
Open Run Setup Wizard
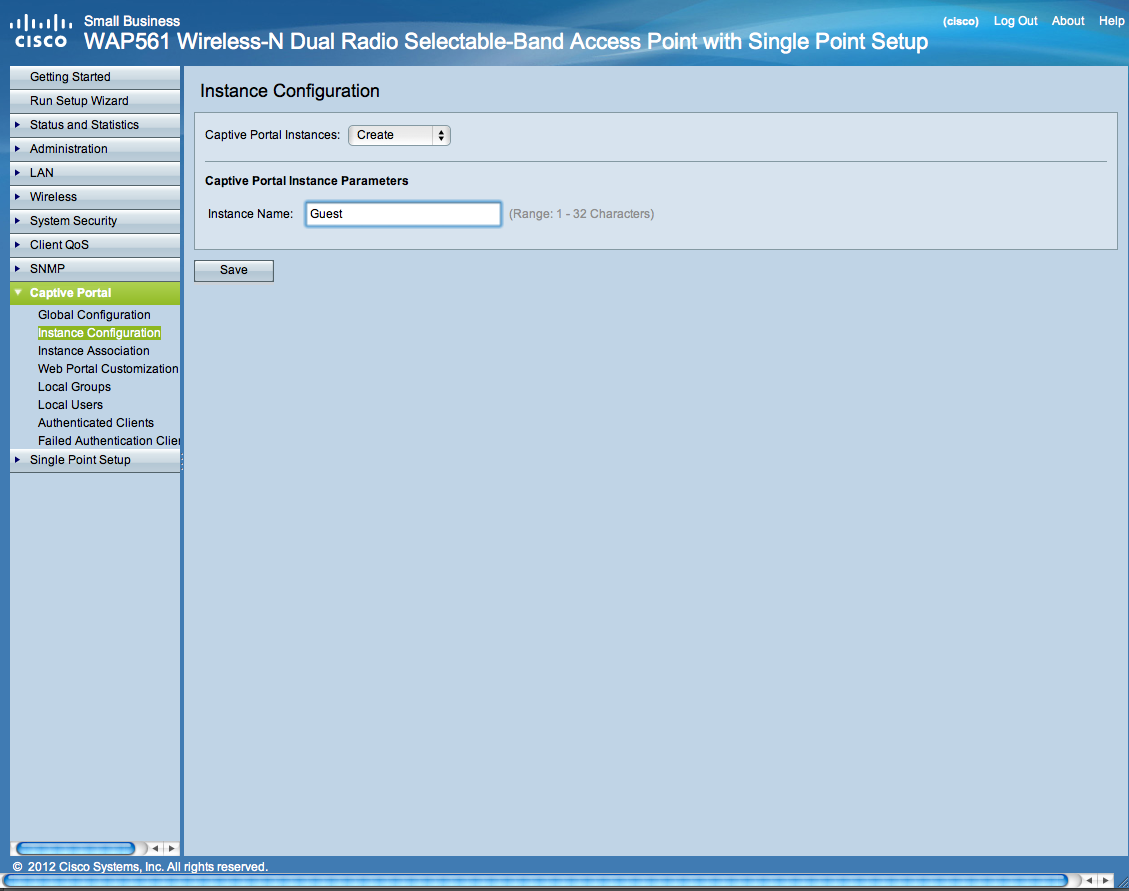[x=79, y=101]
